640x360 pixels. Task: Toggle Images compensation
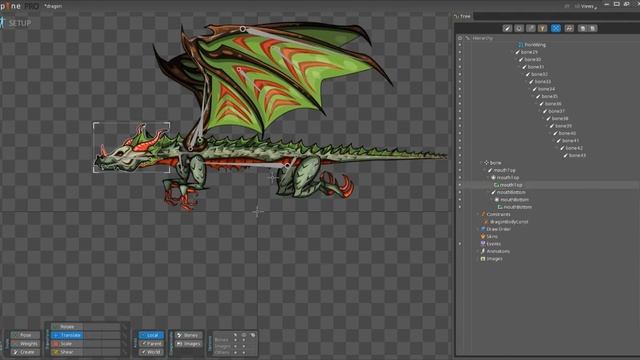[x=189, y=344]
